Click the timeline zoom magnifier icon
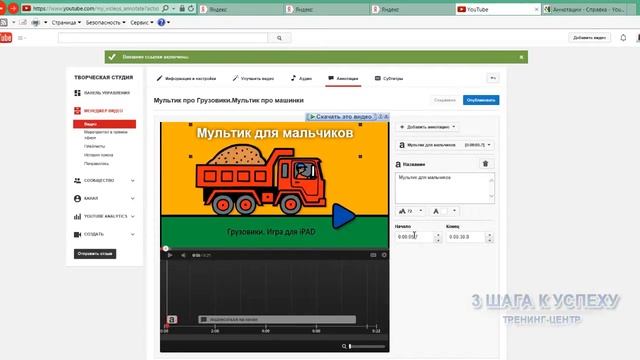Viewport: 640px width, 360px height. 344,347
